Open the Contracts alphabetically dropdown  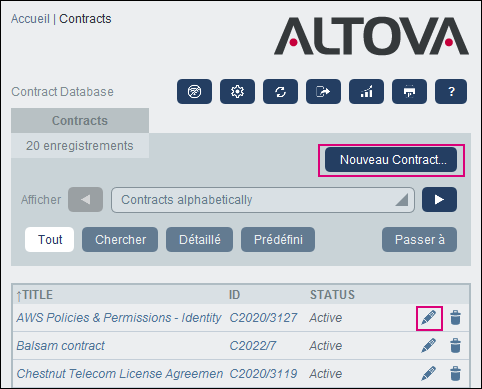click(x=263, y=200)
